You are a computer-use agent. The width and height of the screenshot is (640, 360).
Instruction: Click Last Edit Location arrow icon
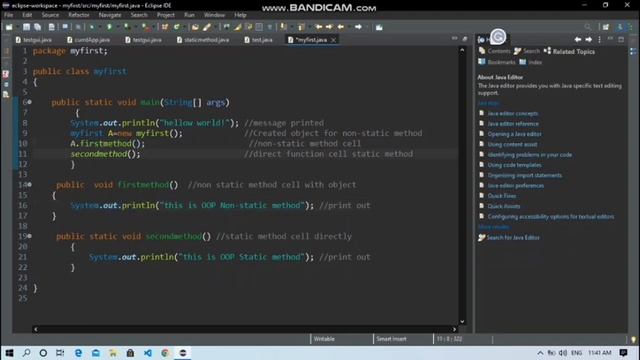(318, 27)
